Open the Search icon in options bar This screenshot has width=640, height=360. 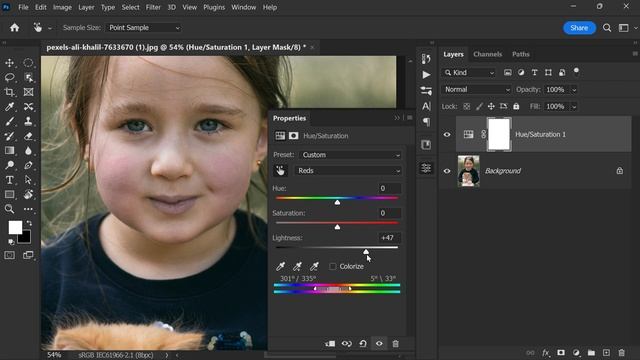[x=607, y=28]
